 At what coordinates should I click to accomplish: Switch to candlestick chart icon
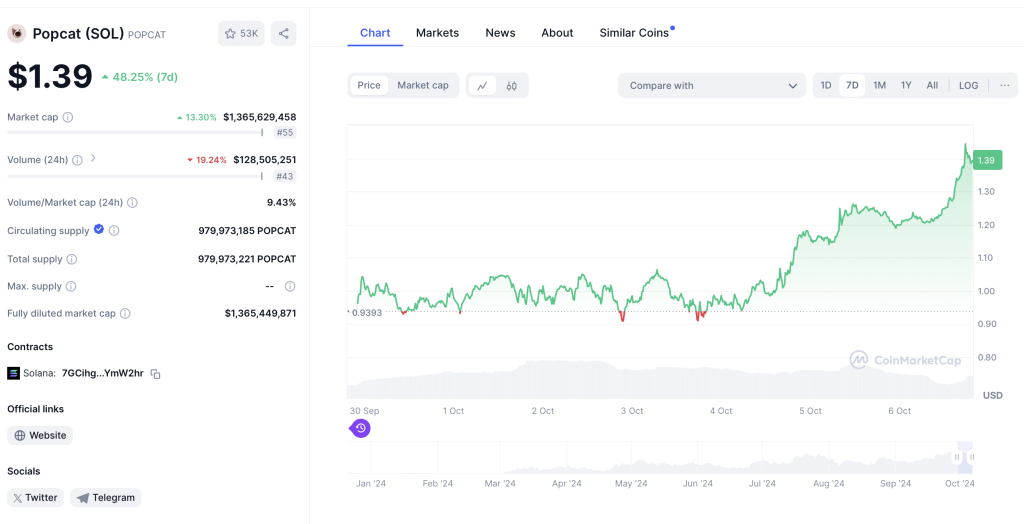tap(512, 86)
